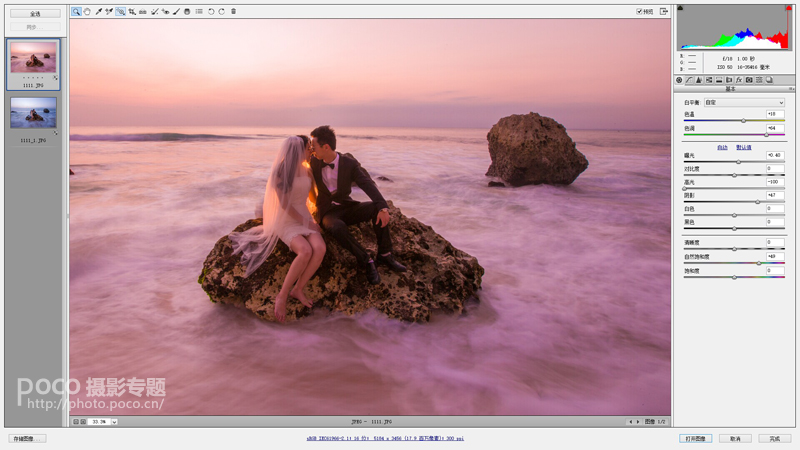800x450 pixels.
Task: Open the White Balance (白平衡) dropdown
Action: click(744, 103)
